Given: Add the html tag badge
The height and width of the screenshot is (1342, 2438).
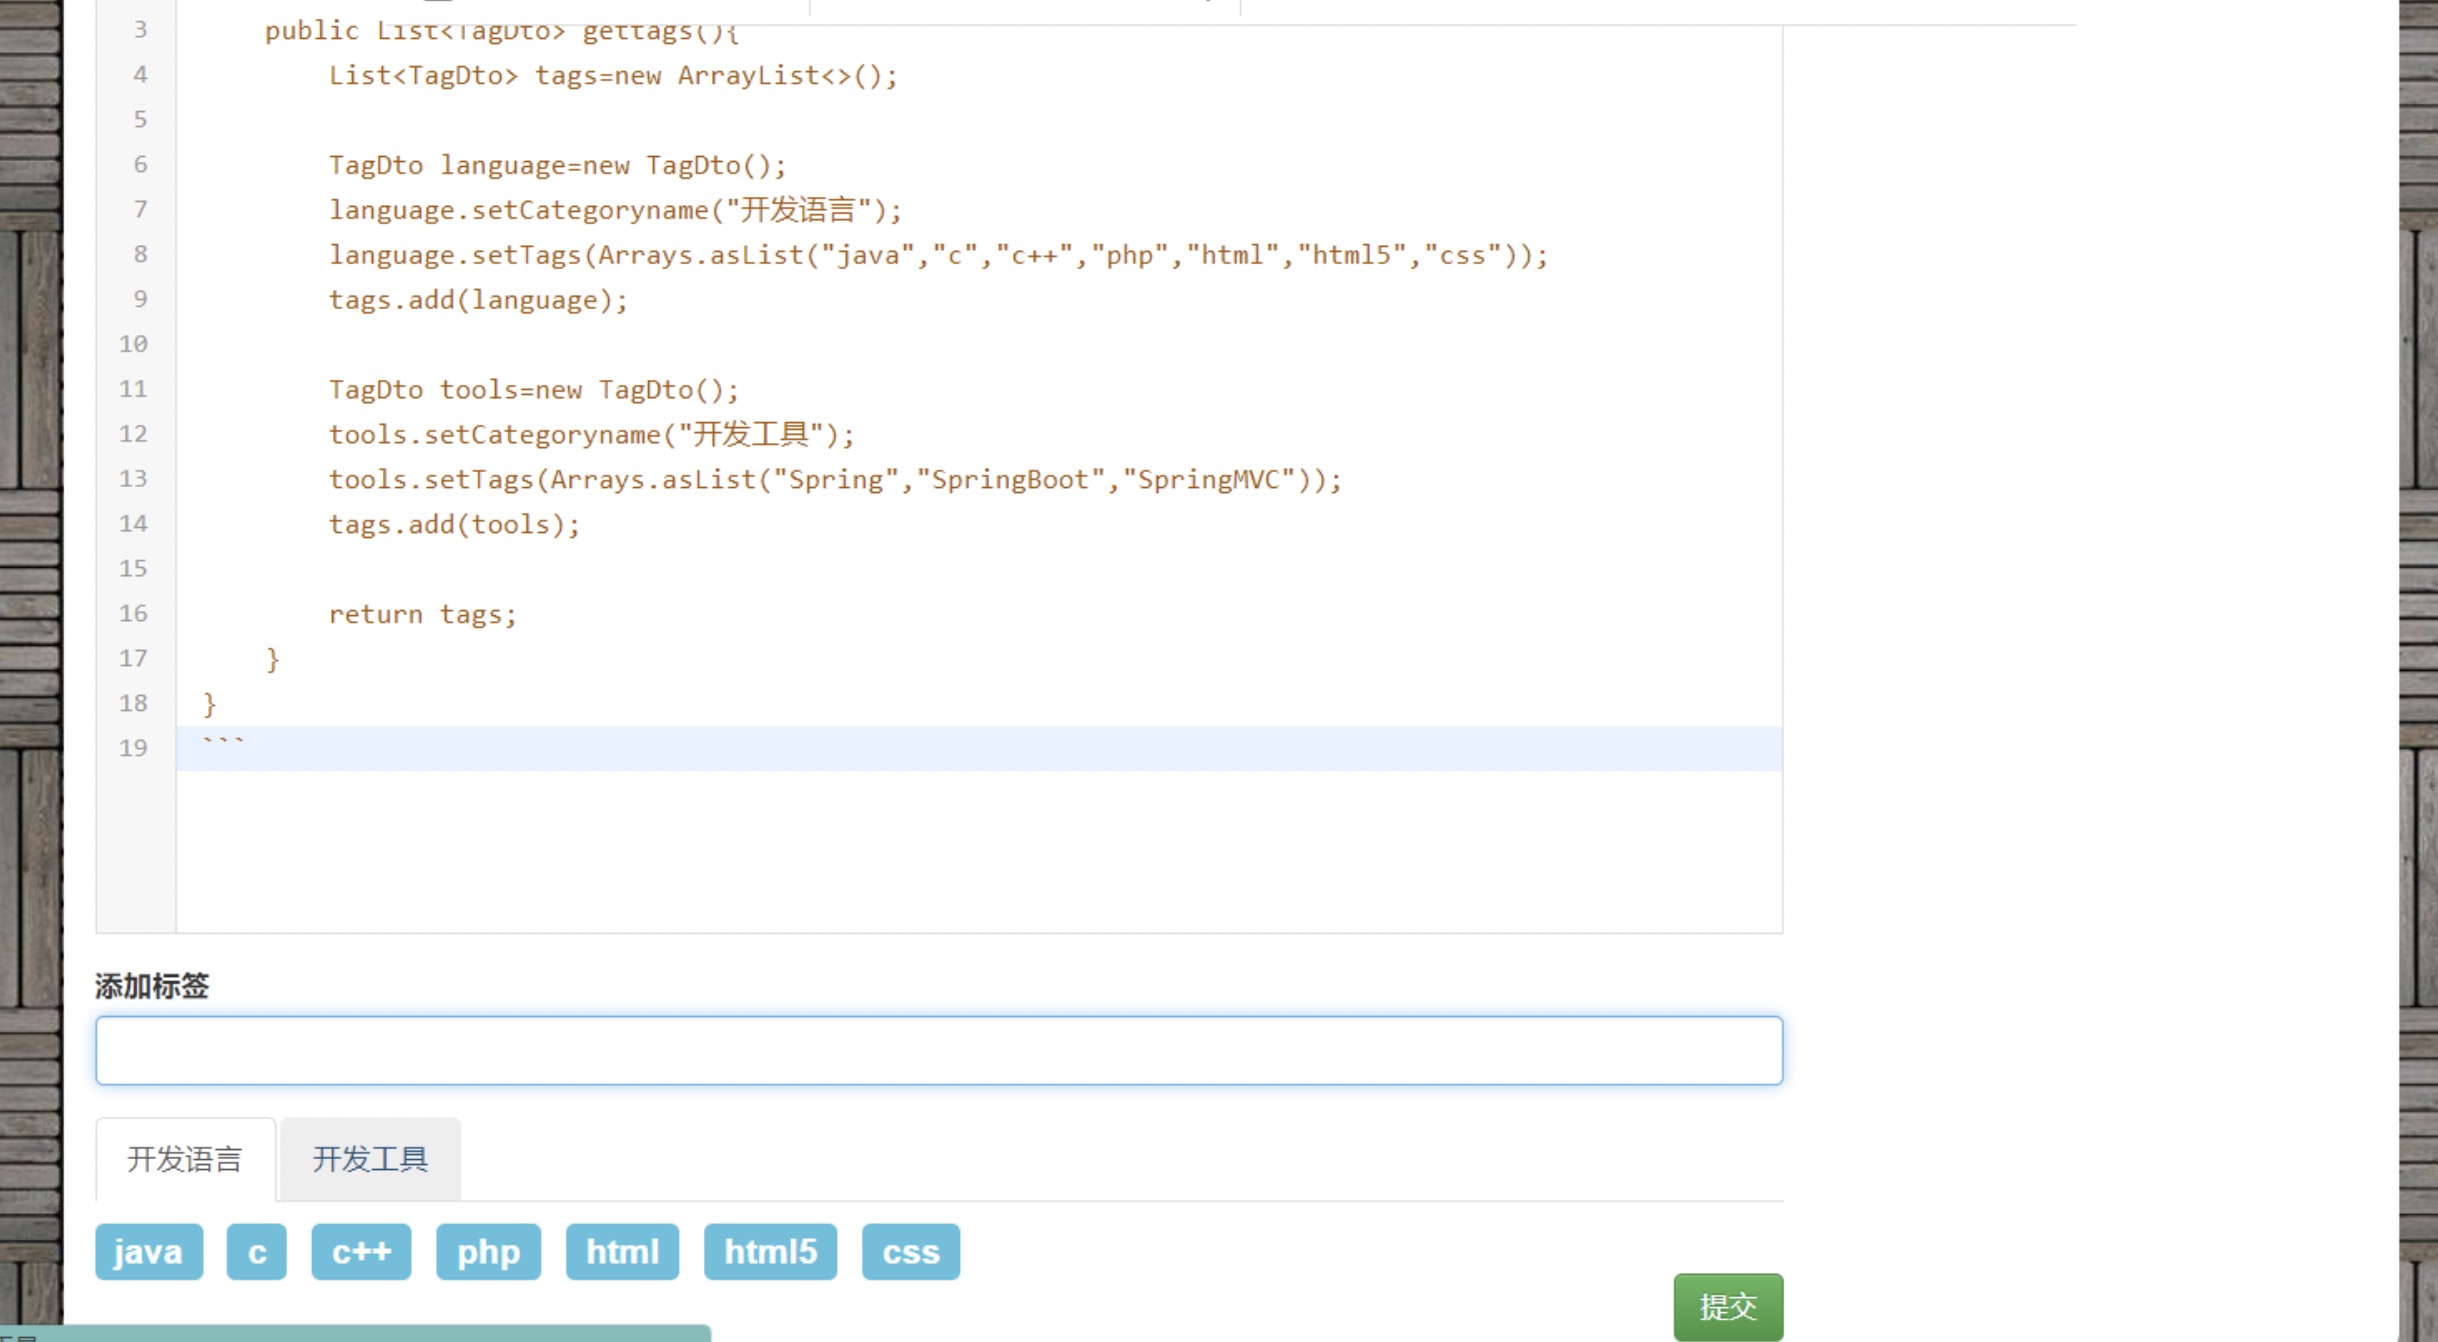Looking at the screenshot, I should [622, 1251].
